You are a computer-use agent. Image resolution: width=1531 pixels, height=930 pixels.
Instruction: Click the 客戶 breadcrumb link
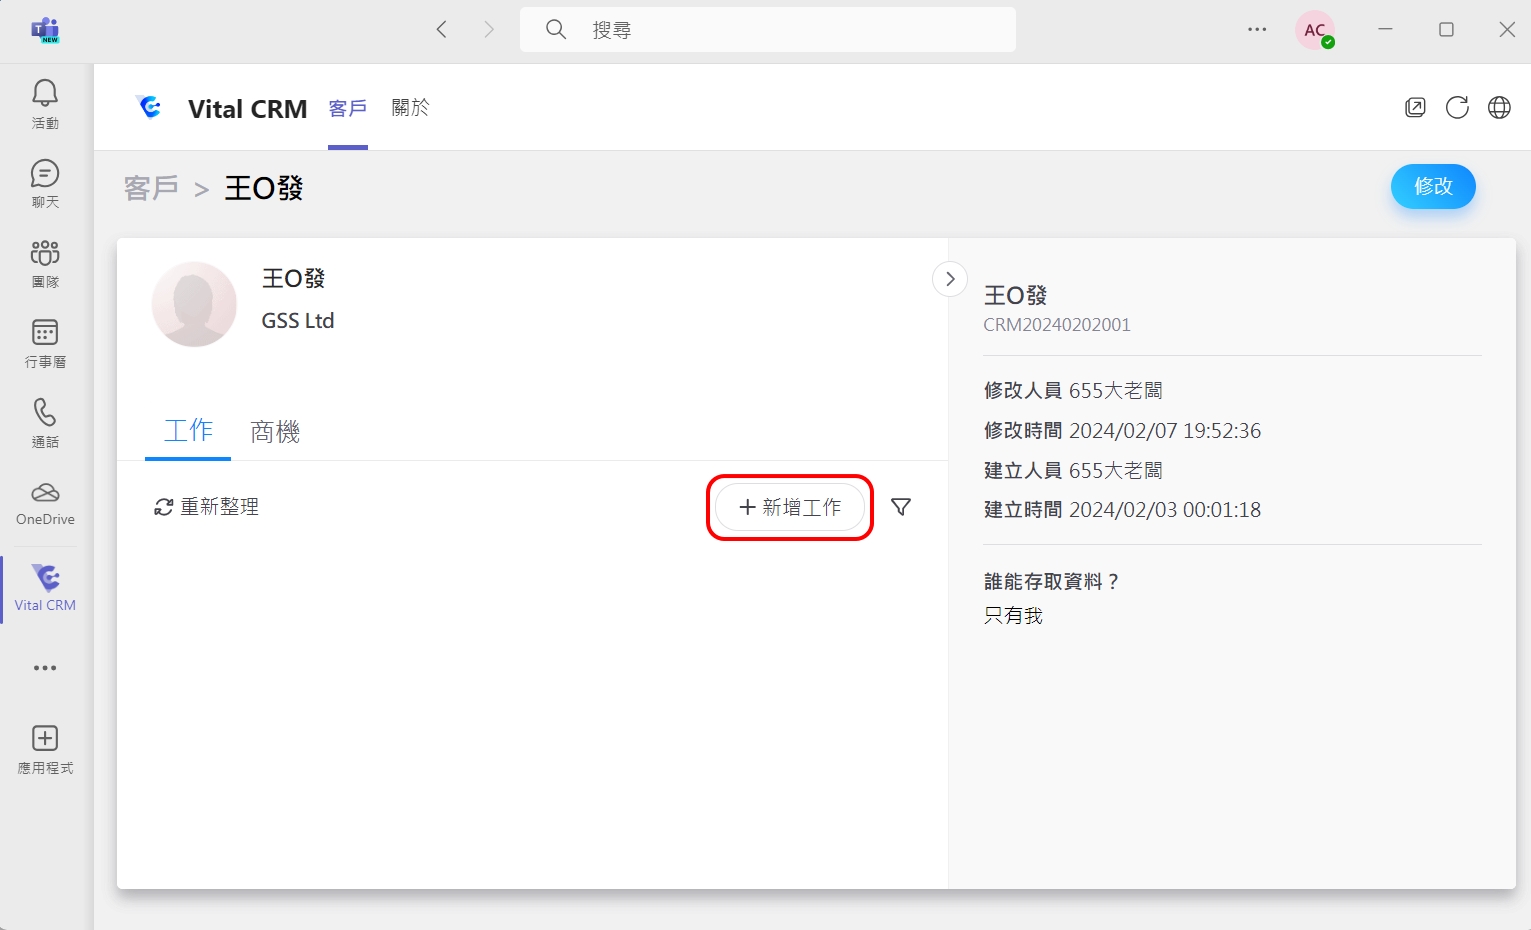pos(151,188)
